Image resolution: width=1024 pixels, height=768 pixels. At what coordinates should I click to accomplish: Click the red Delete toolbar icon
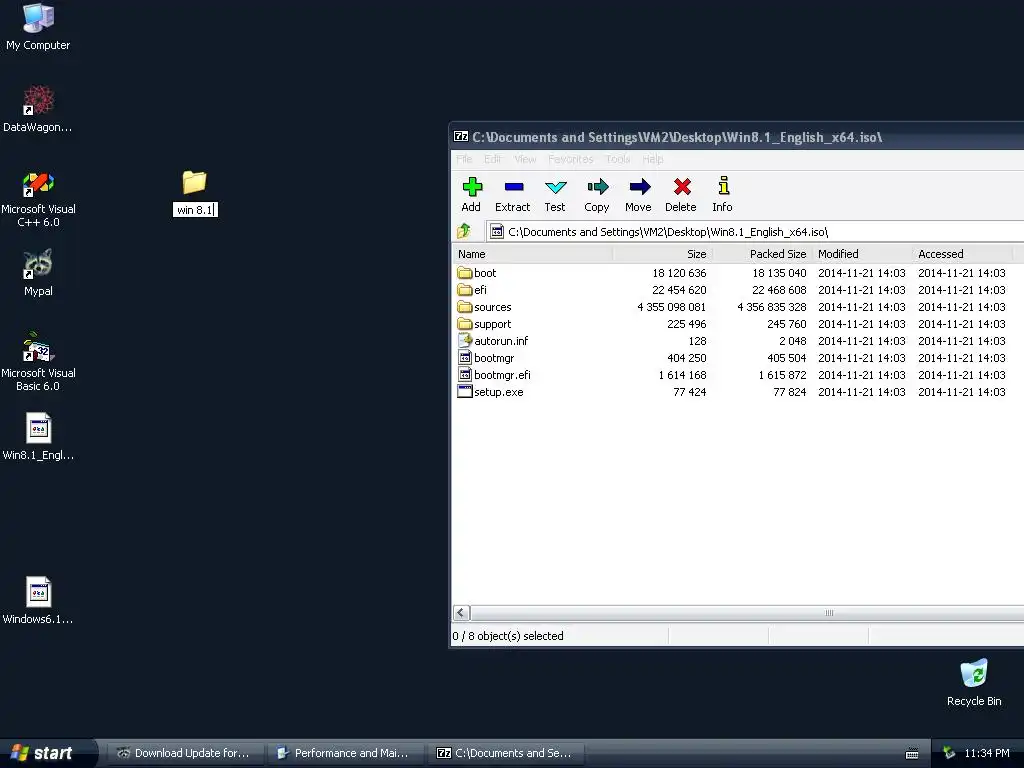point(682,187)
